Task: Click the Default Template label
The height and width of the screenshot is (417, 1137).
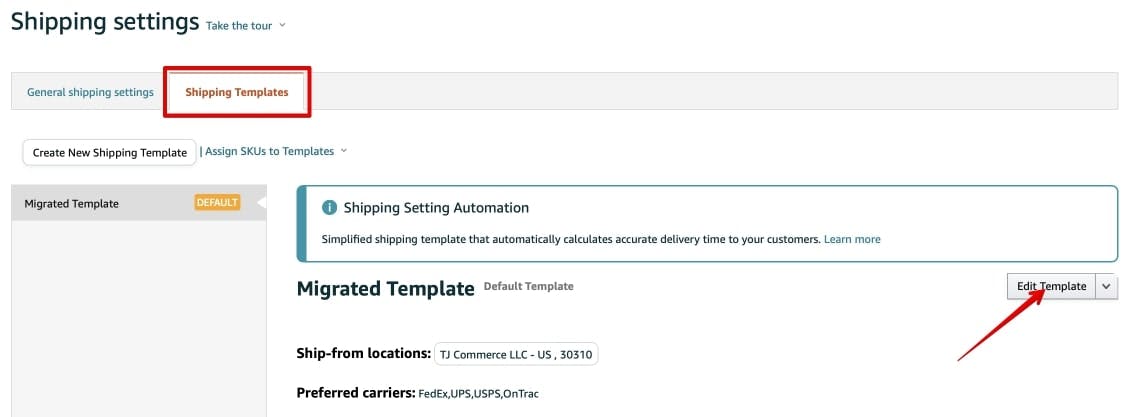Action: coord(528,286)
